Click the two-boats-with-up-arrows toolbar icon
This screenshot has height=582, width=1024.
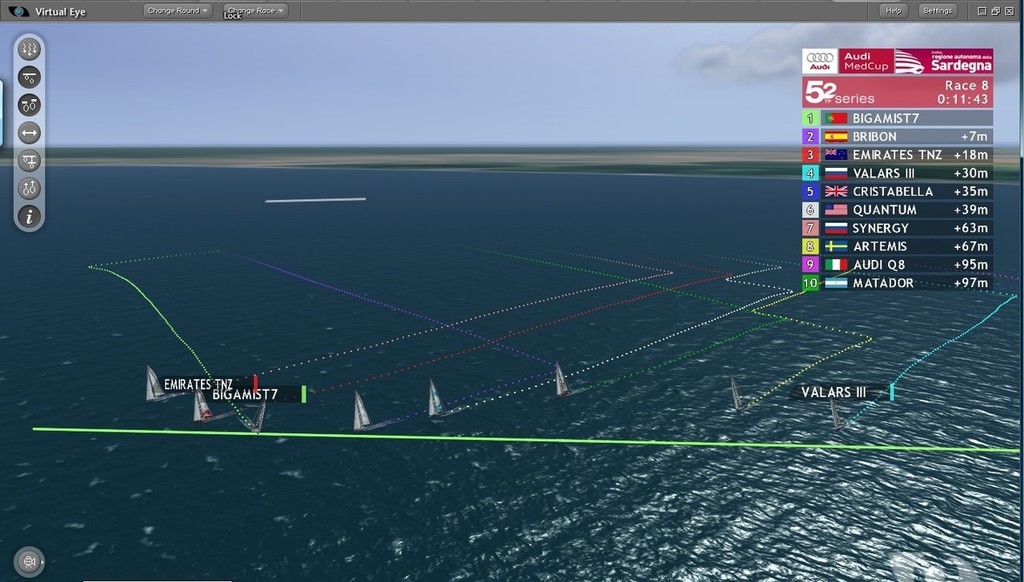click(x=29, y=189)
